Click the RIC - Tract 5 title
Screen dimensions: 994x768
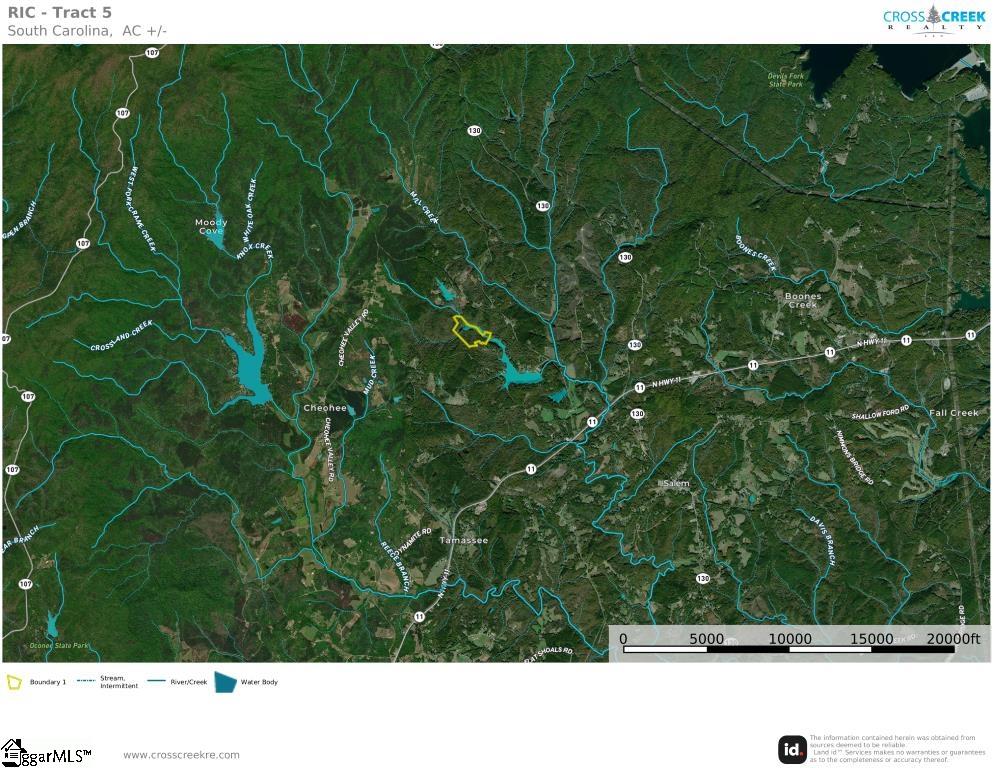[x=60, y=12]
